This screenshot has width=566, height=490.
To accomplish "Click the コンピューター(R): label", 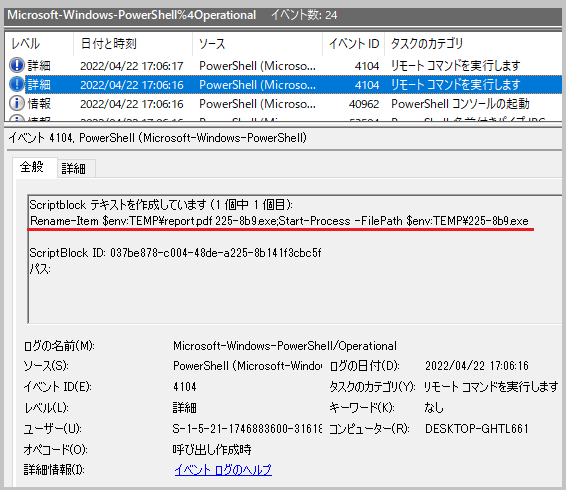I will pos(369,429).
